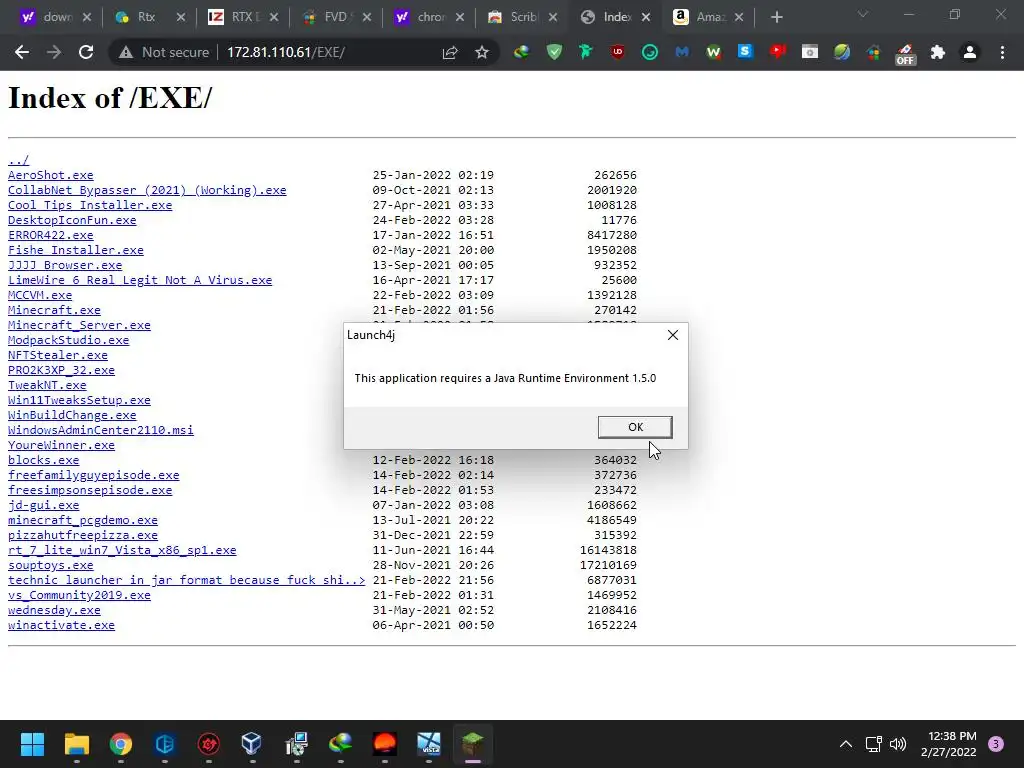Click the WindowsAdminCenter2110.msi link

click(101, 430)
